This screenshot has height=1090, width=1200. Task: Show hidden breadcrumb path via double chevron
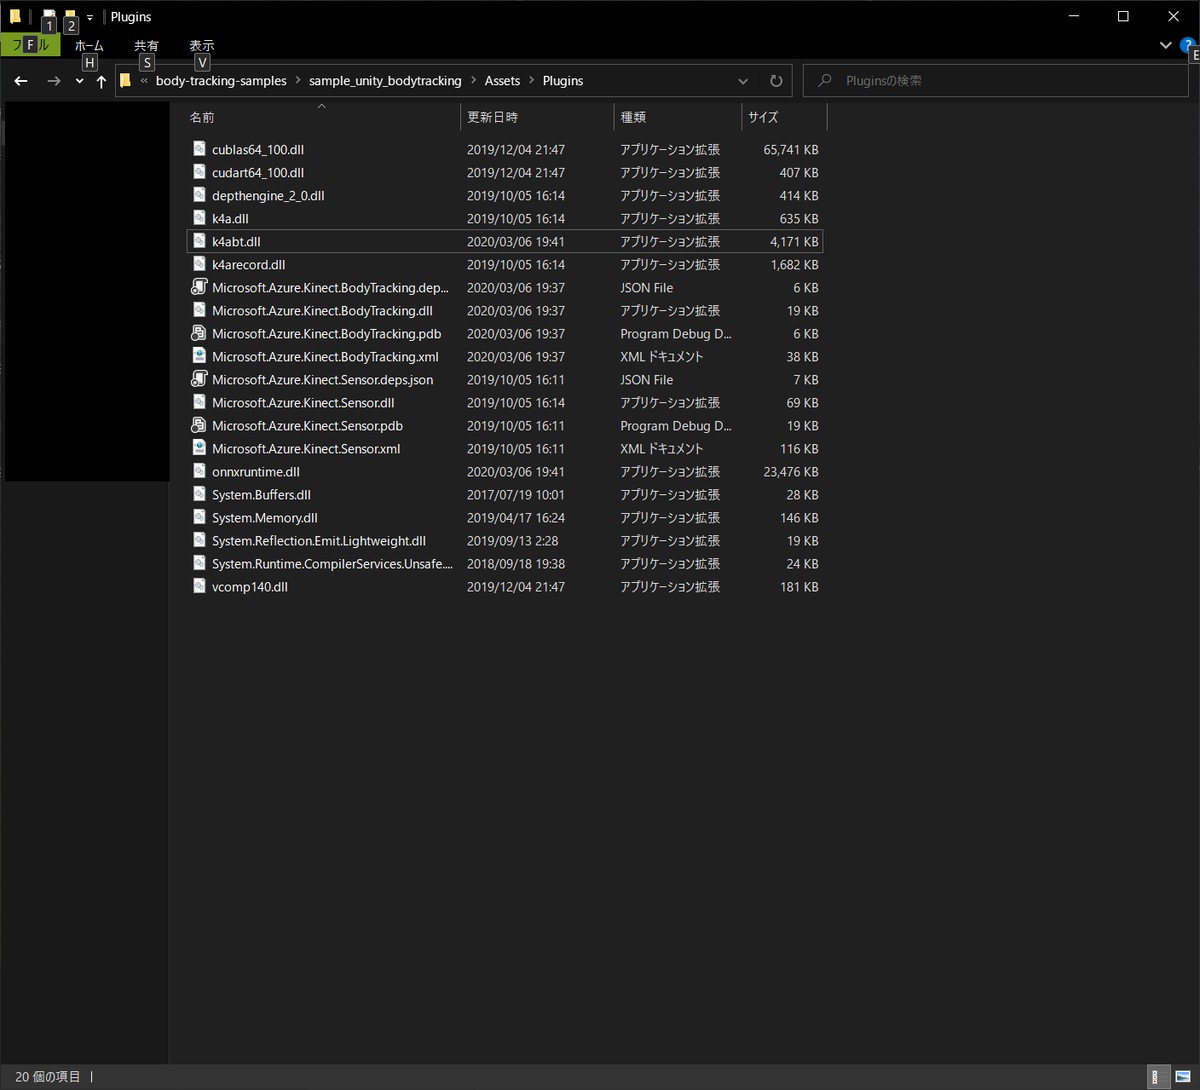coord(145,81)
